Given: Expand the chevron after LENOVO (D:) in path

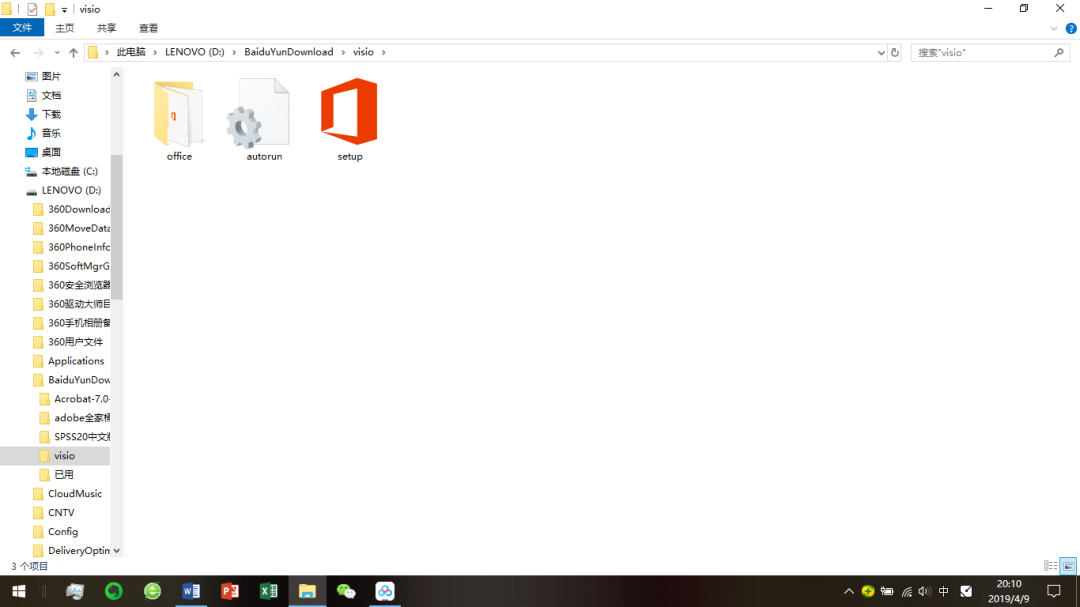Looking at the screenshot, I should (234, 52).
